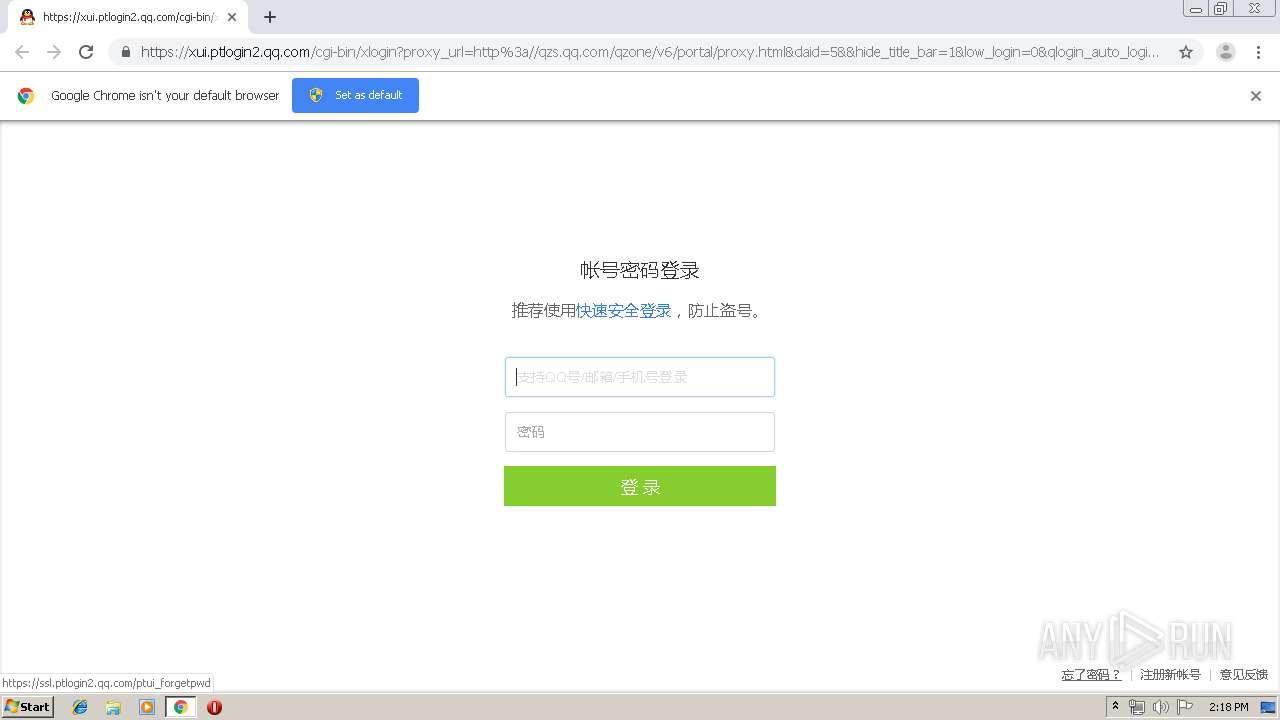Click Set as default button
The height and width of the screenshot is (720, 1280).
point(355,95)
